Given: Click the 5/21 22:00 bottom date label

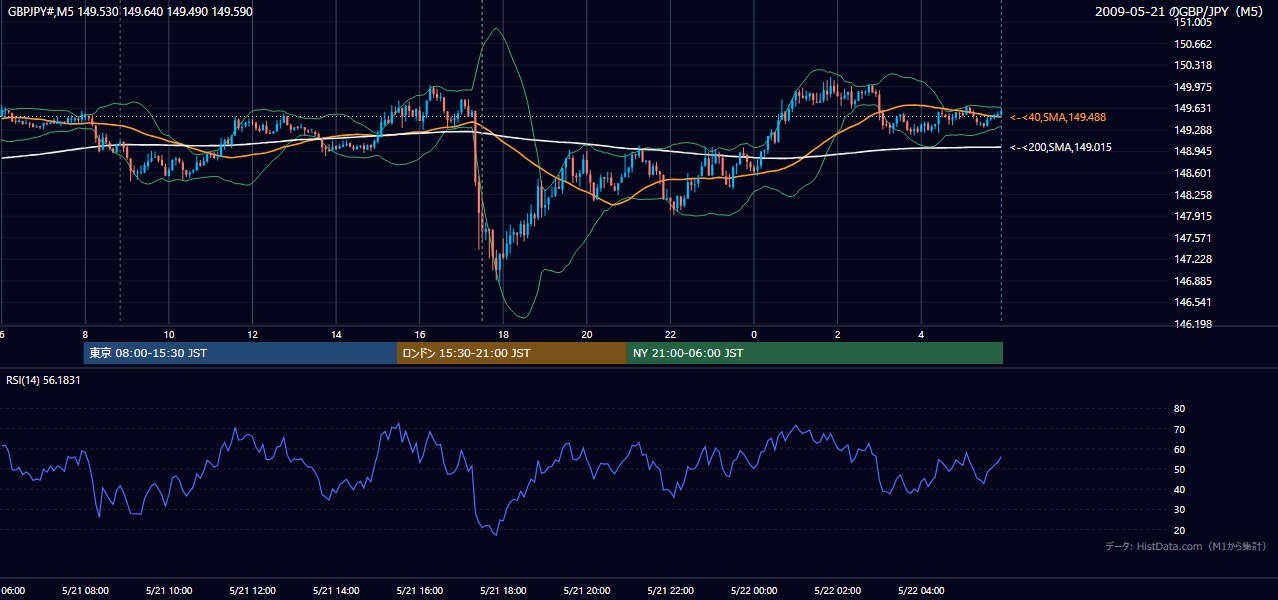Looking at the screenshot, I should coord(670,591).
